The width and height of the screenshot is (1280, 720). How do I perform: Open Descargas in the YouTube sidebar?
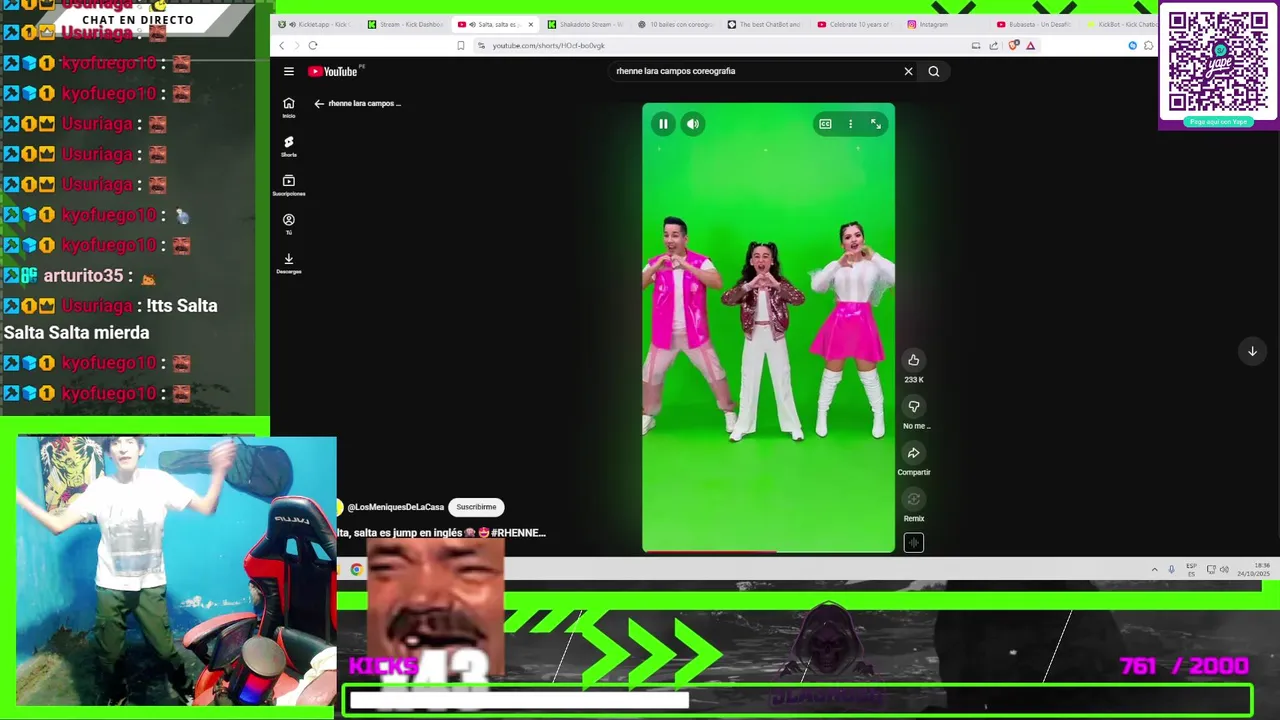tap(288, 263)
